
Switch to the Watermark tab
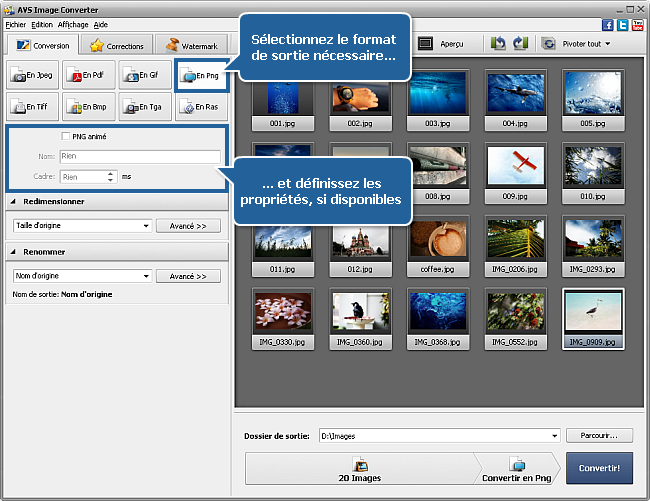coord(192,46)
